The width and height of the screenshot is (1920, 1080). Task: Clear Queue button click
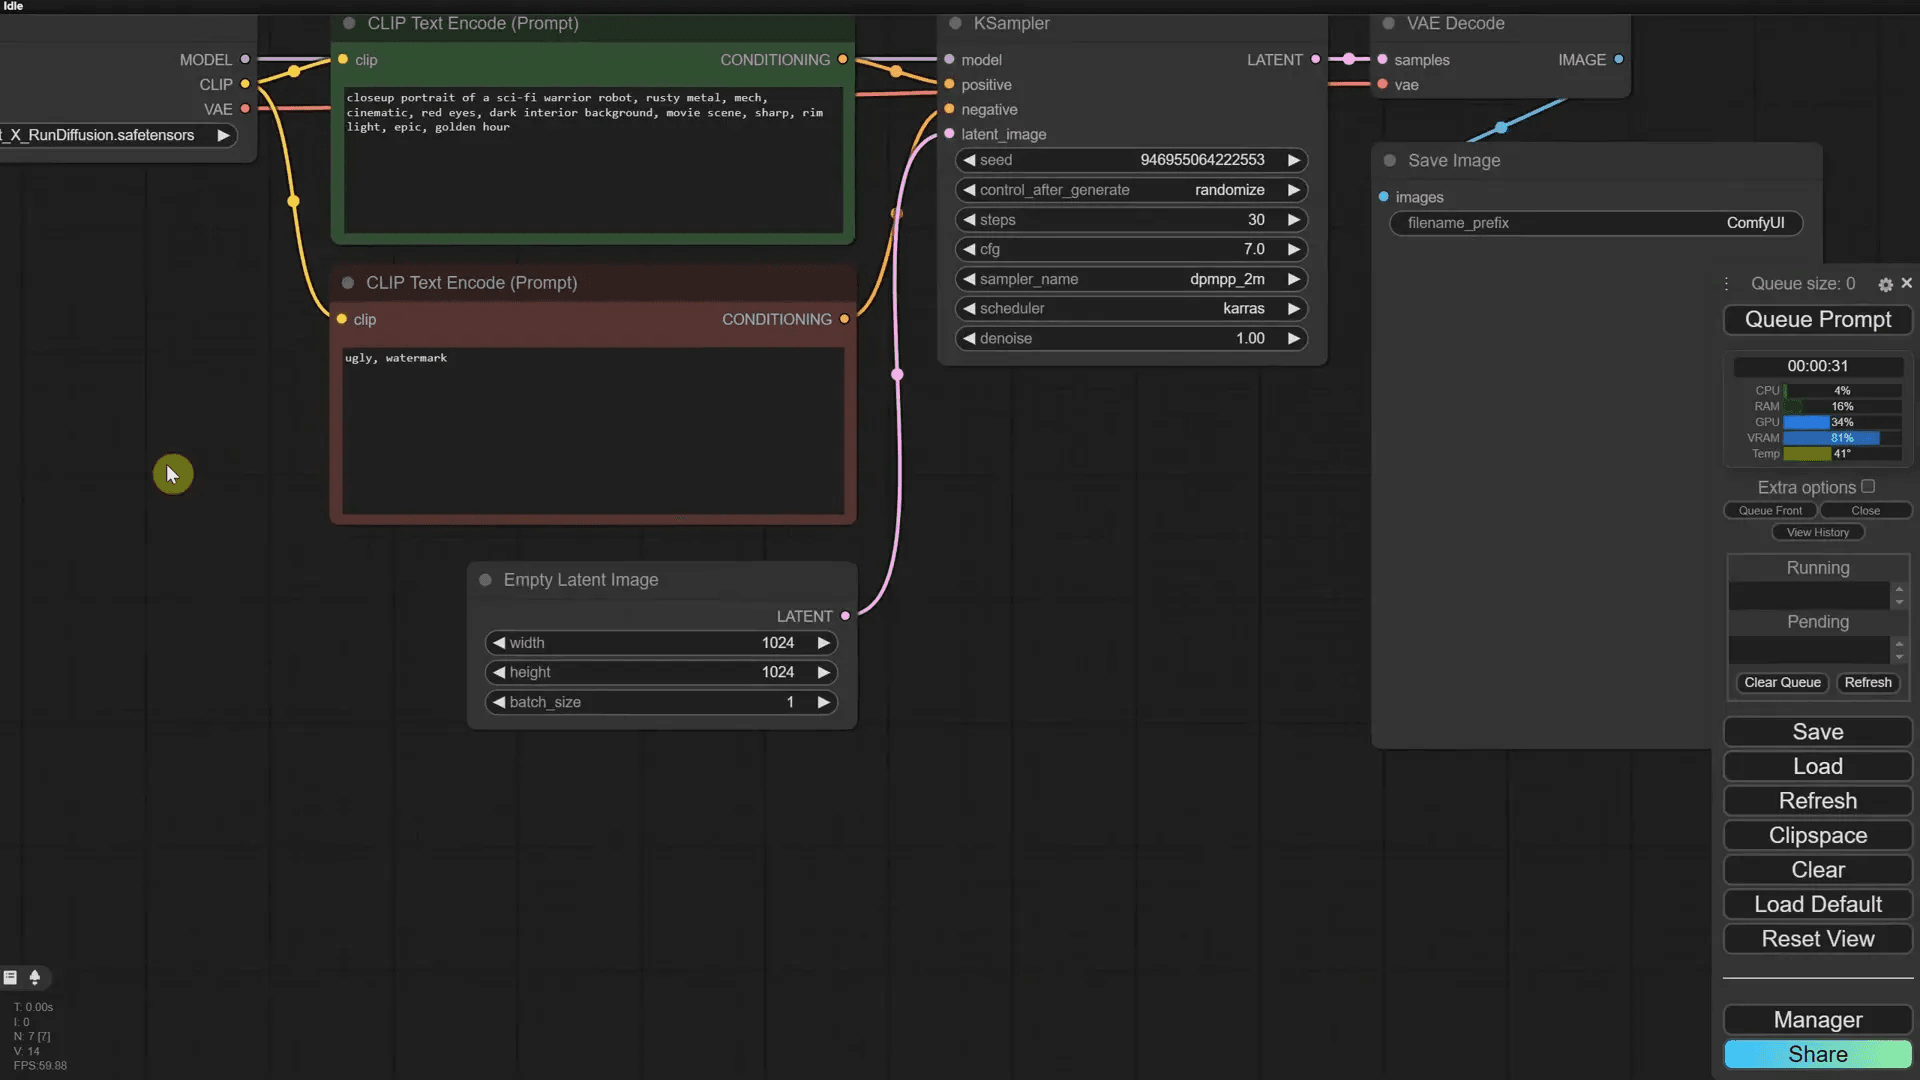coord(1782,683)
